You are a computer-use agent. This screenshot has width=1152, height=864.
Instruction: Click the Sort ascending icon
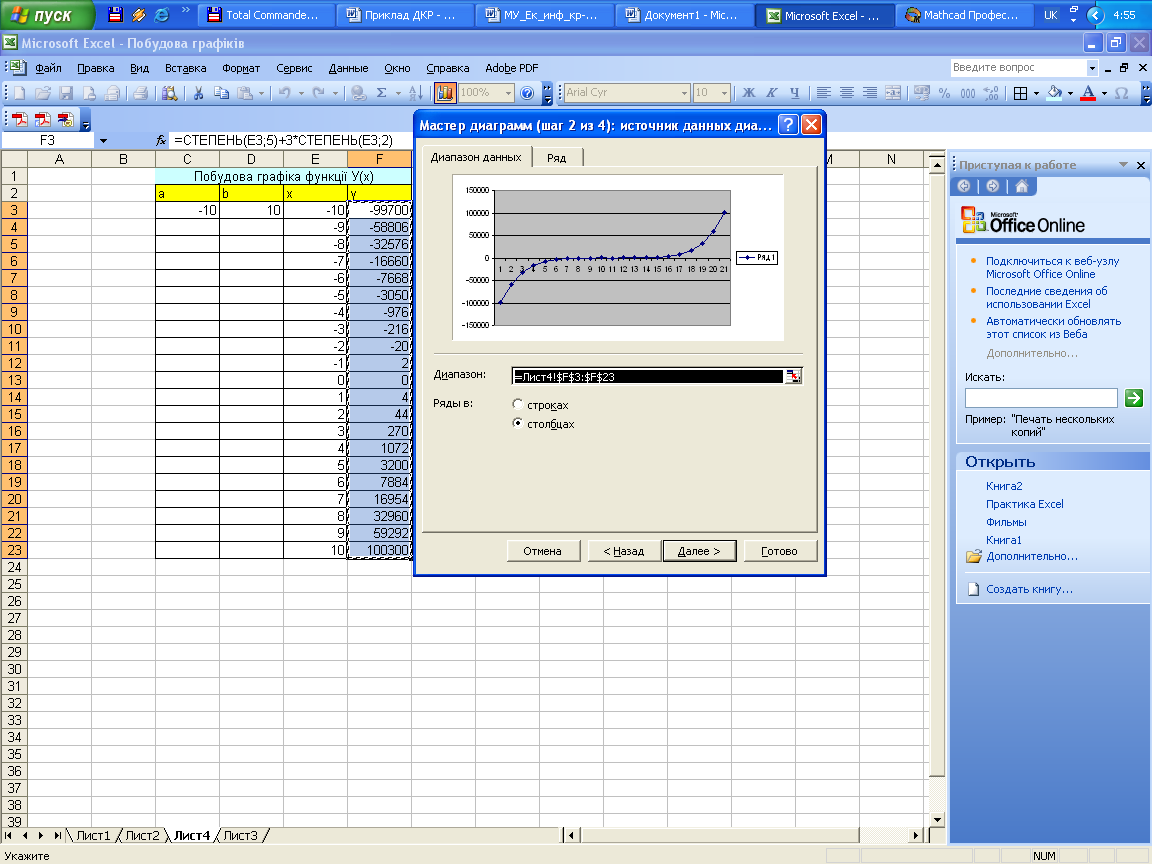coord(415,93)
